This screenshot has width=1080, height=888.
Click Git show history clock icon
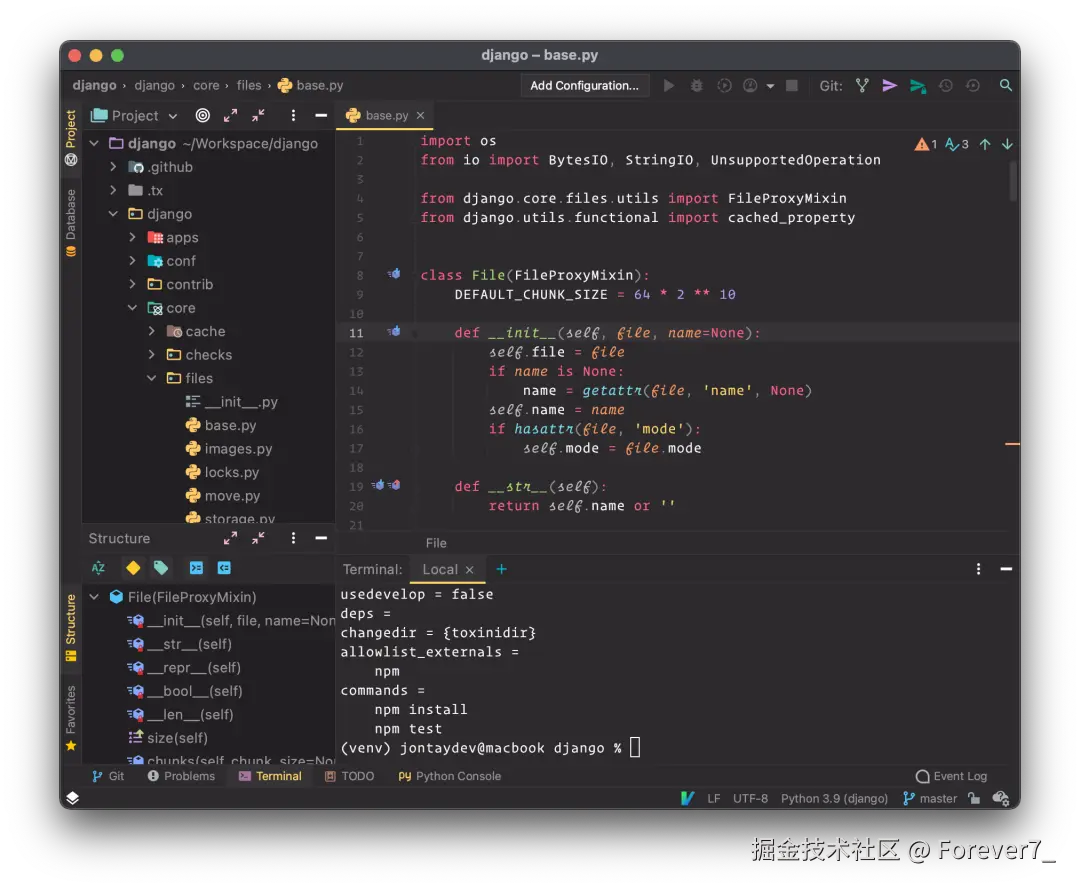click(946, 85)
